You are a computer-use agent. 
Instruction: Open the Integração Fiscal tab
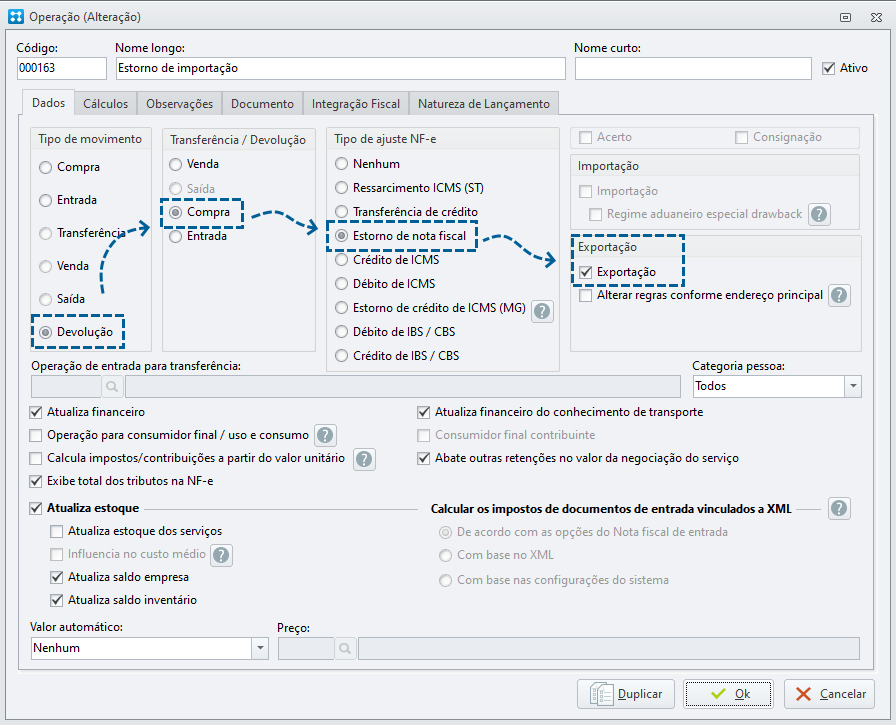coord(356,104)
